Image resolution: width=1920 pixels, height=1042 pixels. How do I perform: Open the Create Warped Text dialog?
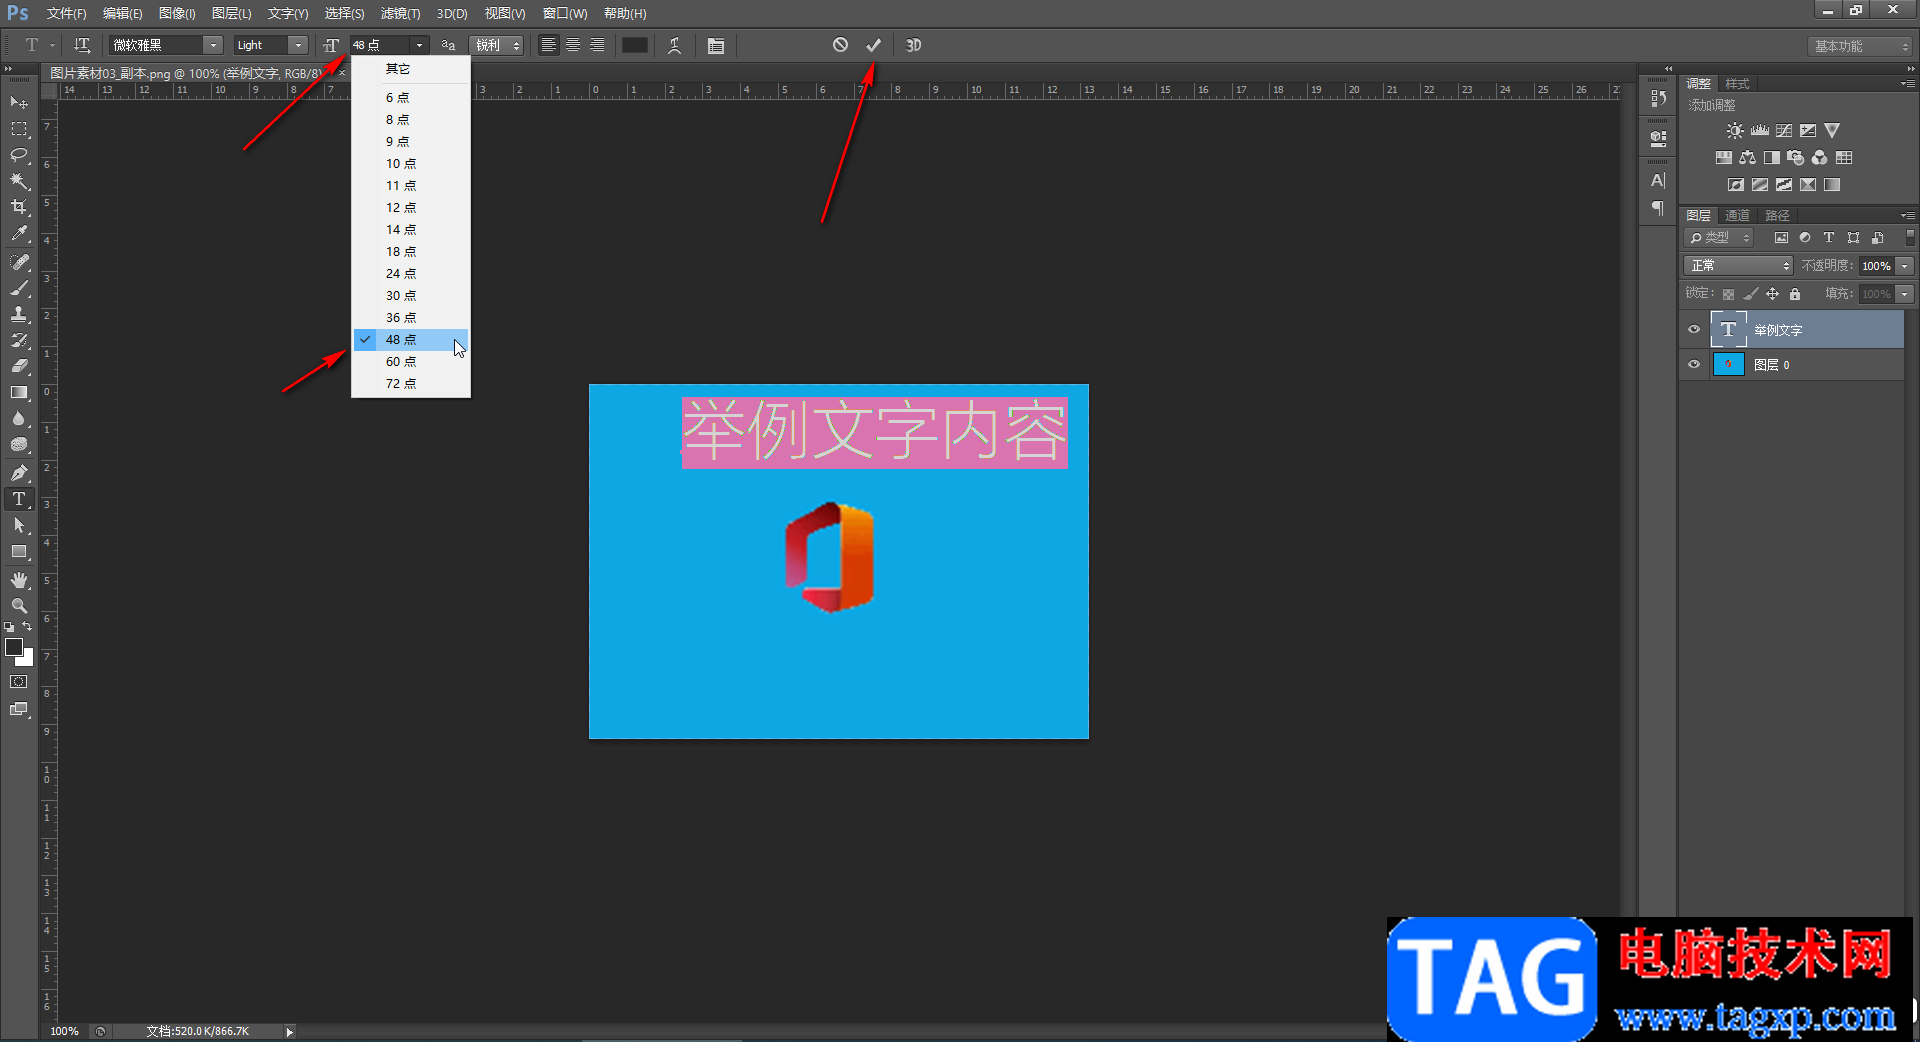pyautogui.click(x=675, y=45)
